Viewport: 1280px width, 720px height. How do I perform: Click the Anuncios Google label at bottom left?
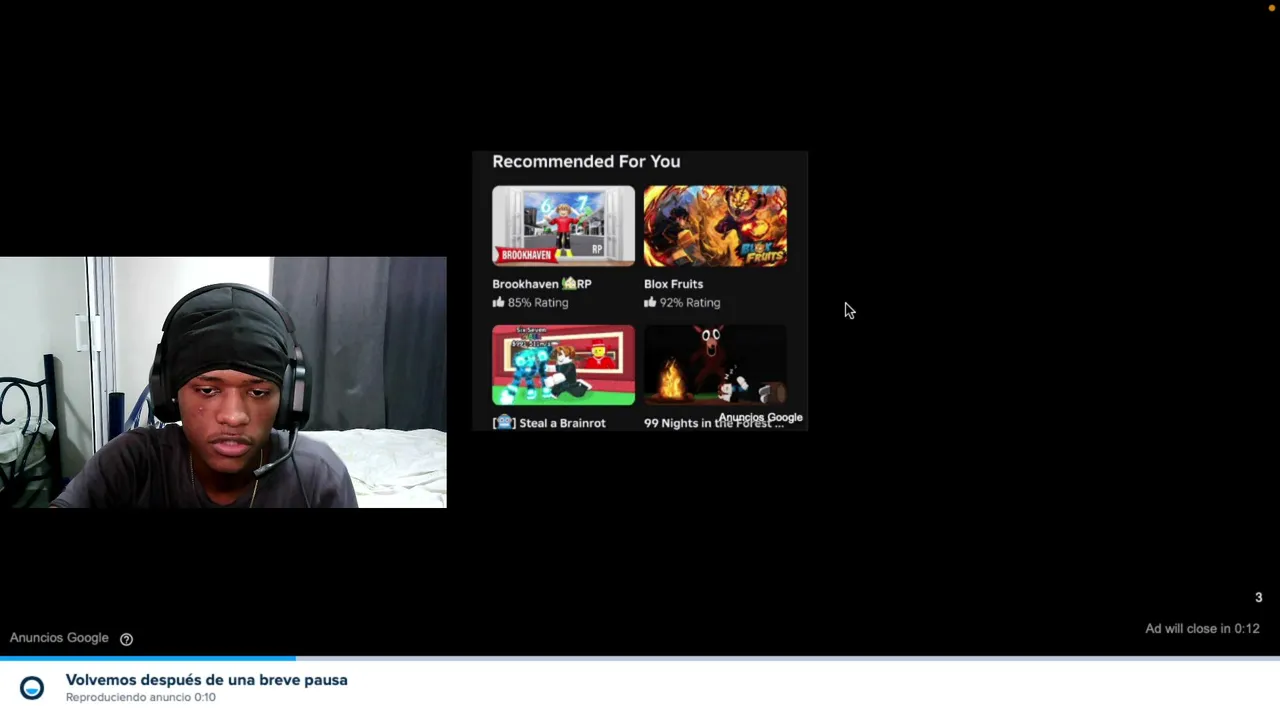59,638
